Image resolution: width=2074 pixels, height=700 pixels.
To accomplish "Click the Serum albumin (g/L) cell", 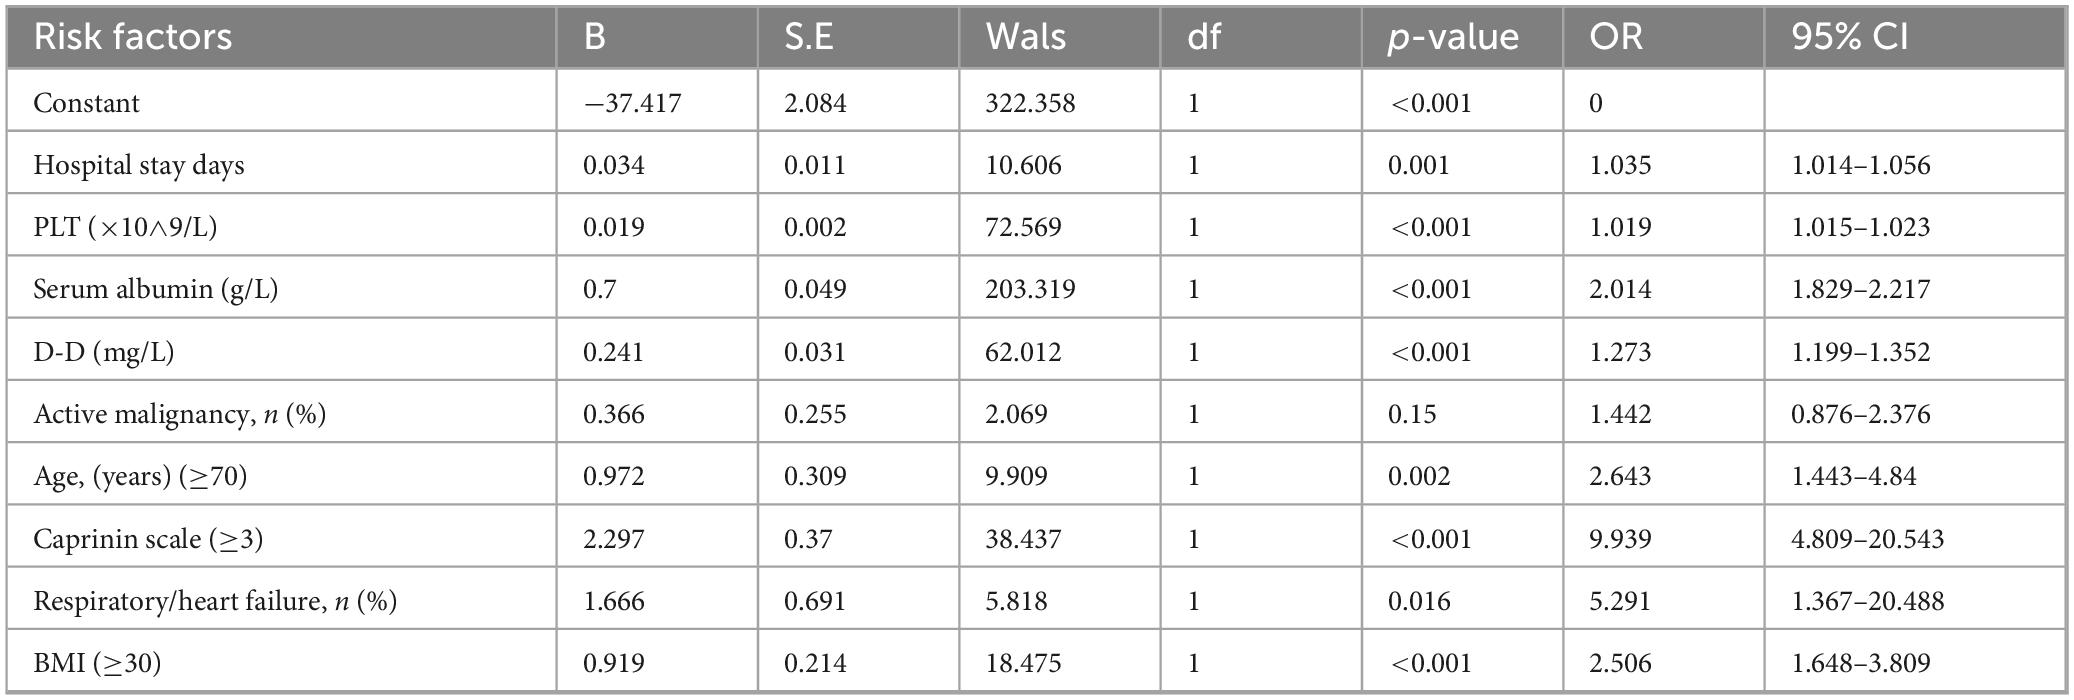I will pos(155,289).
